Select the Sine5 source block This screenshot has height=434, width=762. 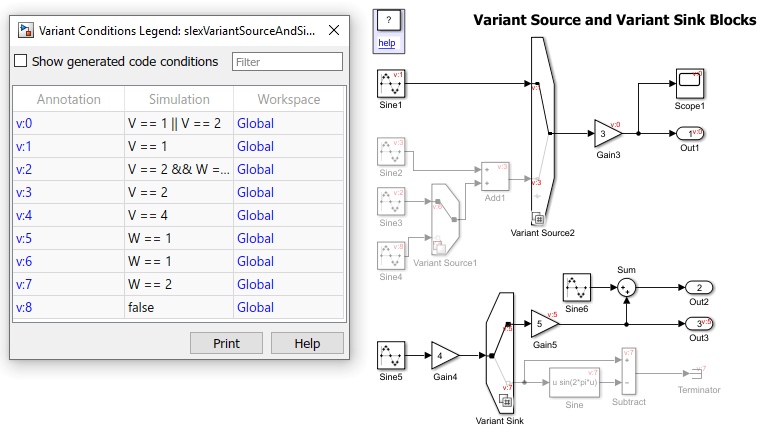tap(391, 355)
